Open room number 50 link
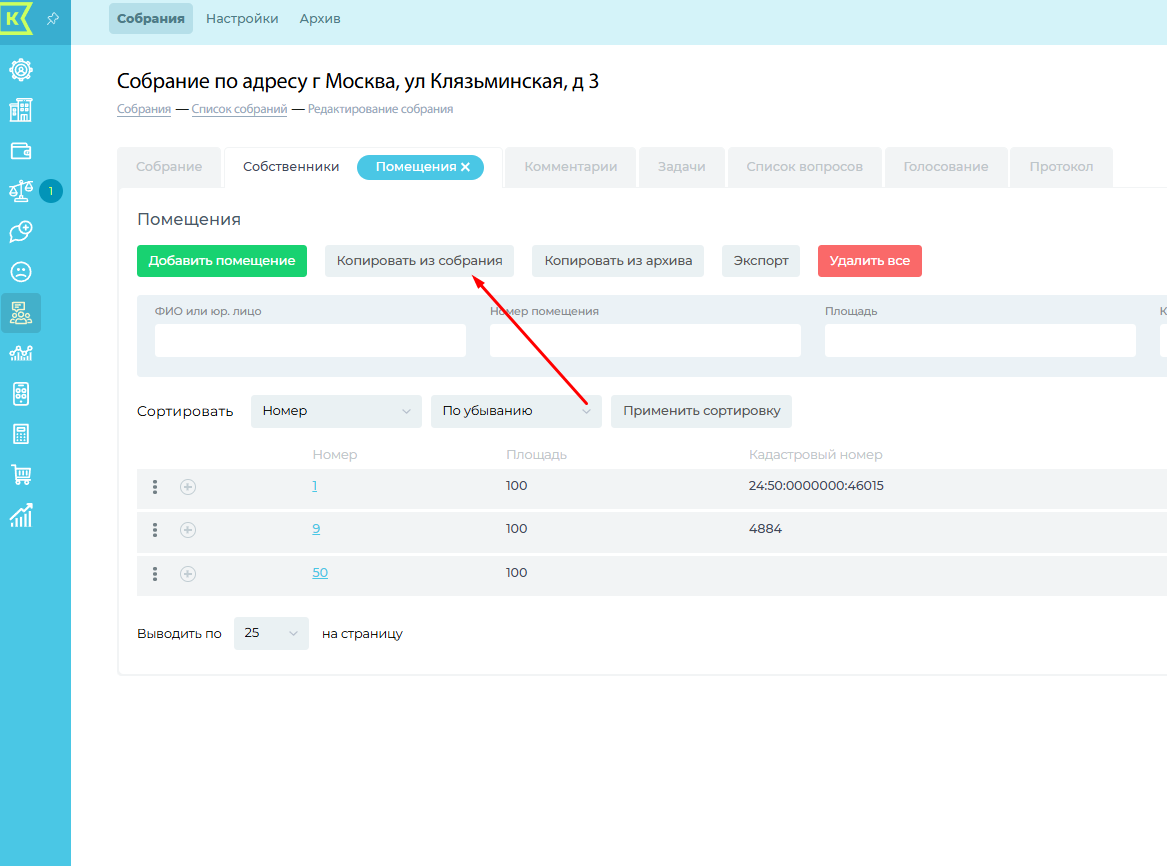The width and height of the screenshot is (1167, 866). (x=320, y=573)
